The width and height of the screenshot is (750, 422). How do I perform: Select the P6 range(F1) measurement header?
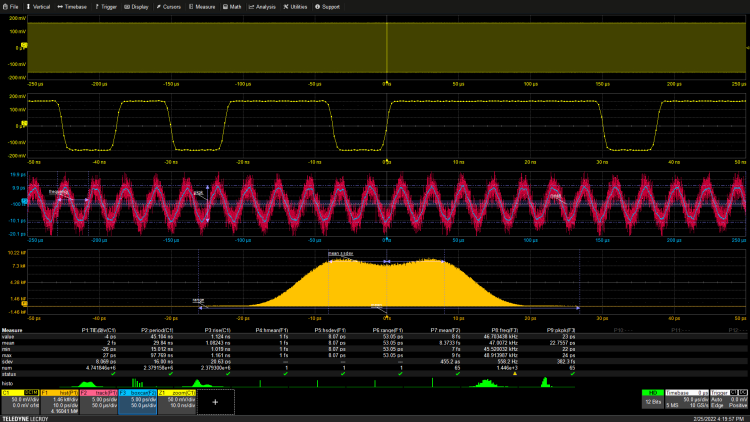(388, 330)
